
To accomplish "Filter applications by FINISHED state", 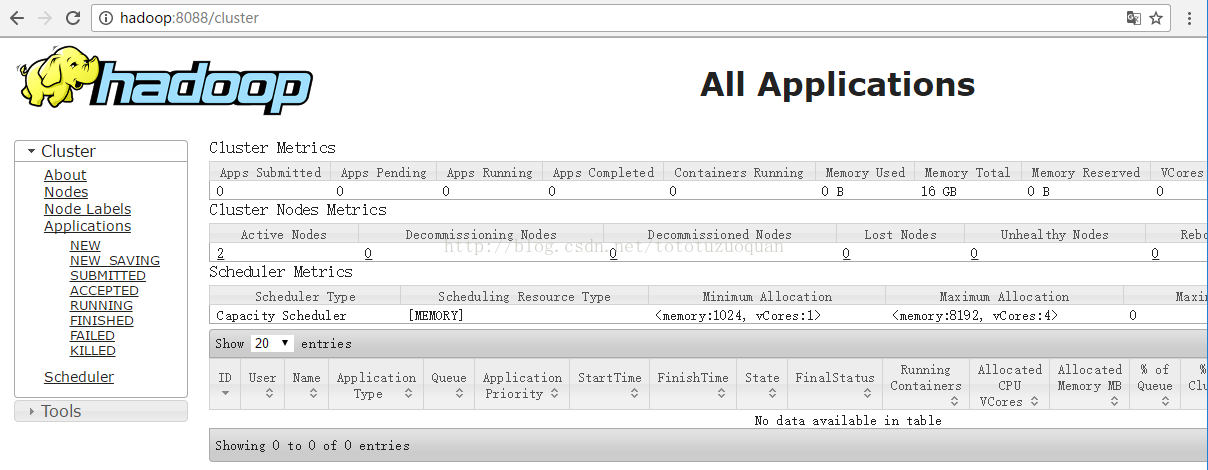I will [x=102, y=321].
